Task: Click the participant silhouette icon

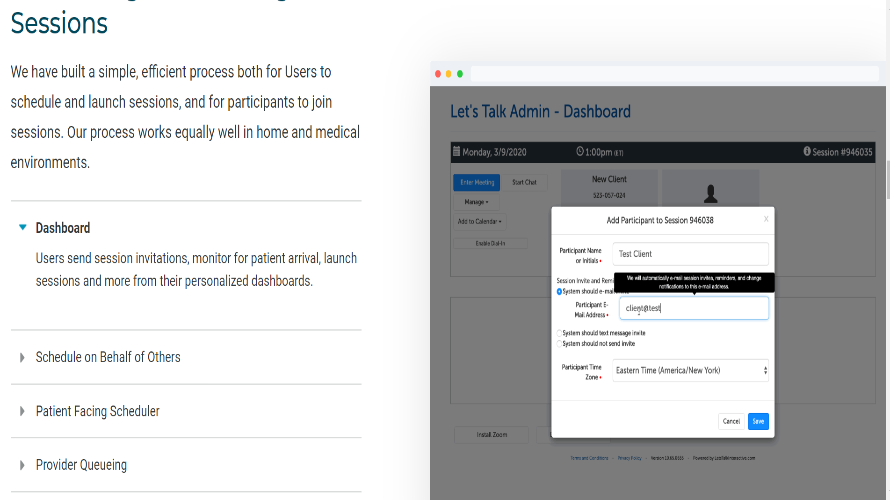Action: tap(711, 194)
